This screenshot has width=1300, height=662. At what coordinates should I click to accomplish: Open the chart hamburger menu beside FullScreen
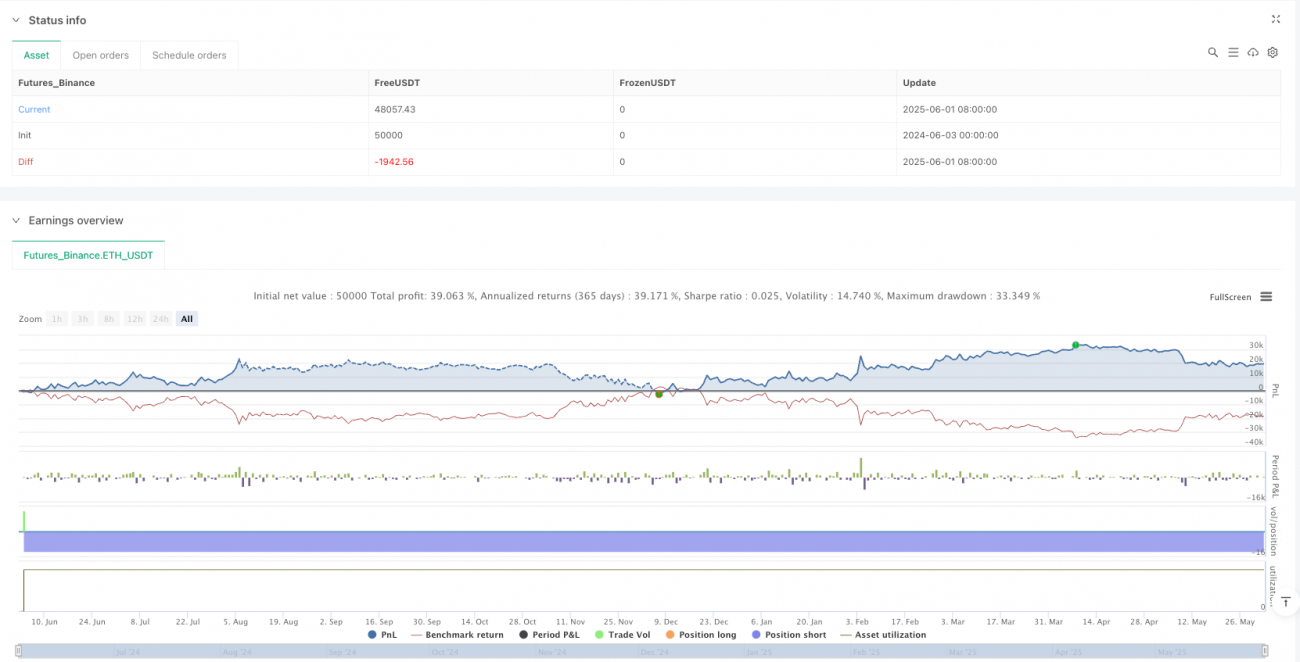pyautogui.click(x=1266, y=297)
